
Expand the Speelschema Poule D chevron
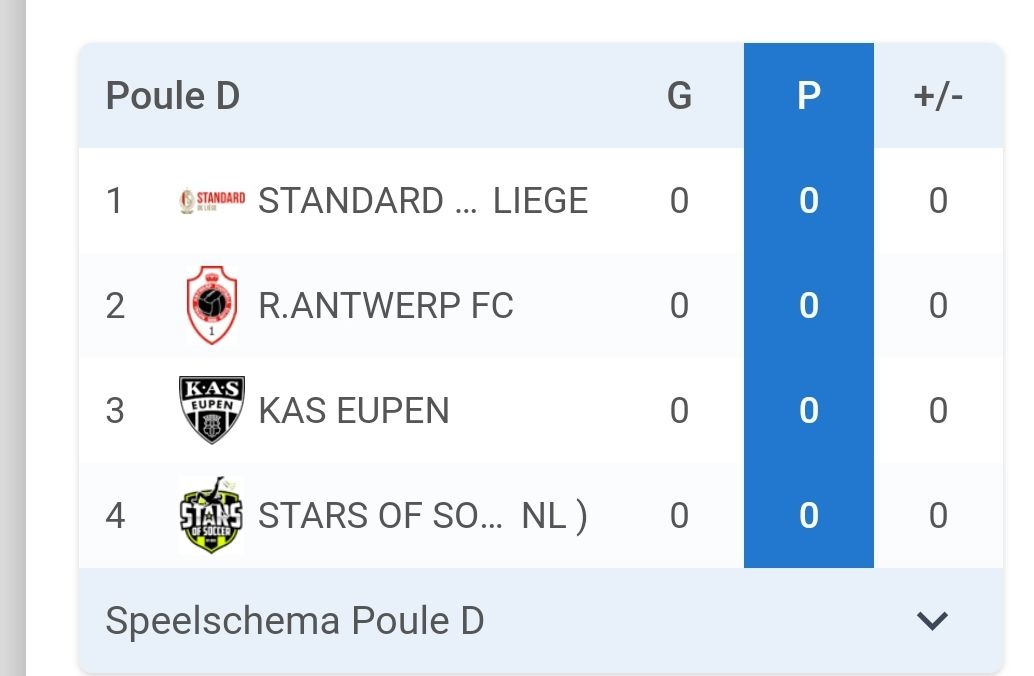932,621
